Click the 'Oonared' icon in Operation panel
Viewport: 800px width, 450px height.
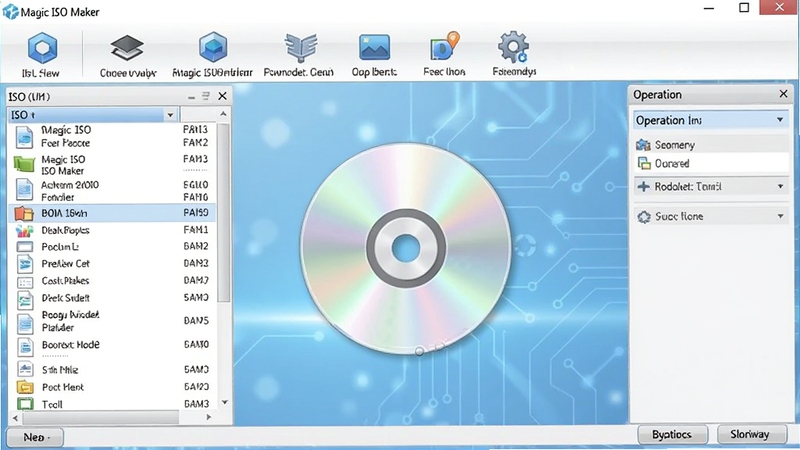[644, 164]
